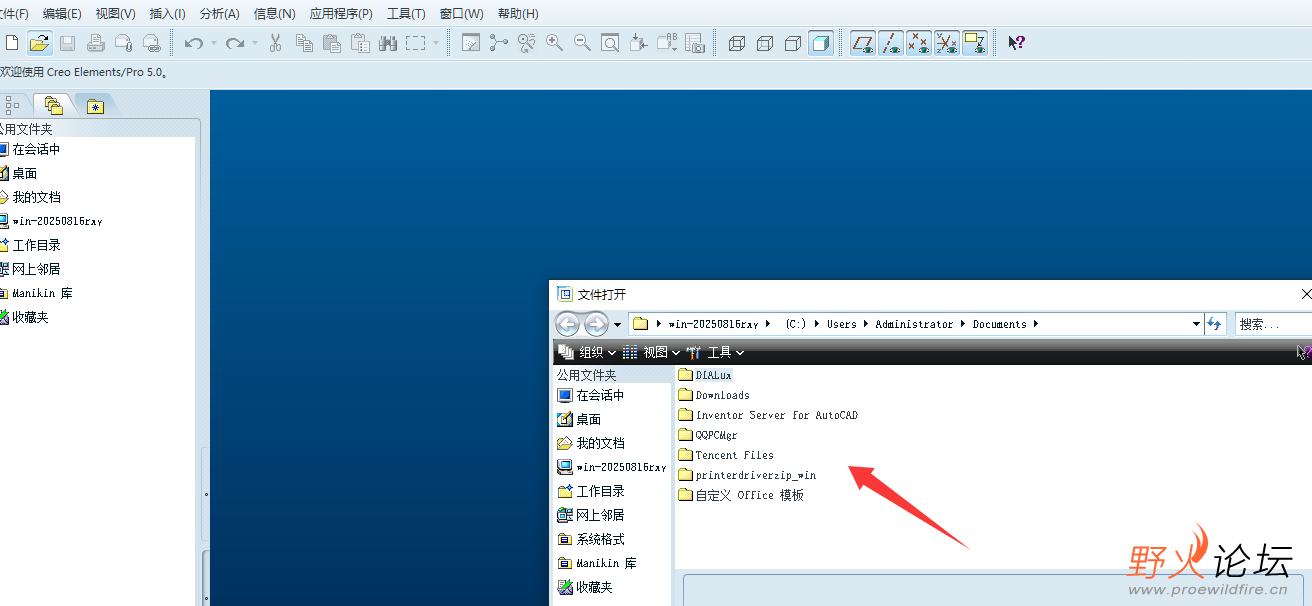Open recent locations arrow beside Forward
Image resolution: width=1312 pixels, height=606 pixels.
click(x=617, y=324)
